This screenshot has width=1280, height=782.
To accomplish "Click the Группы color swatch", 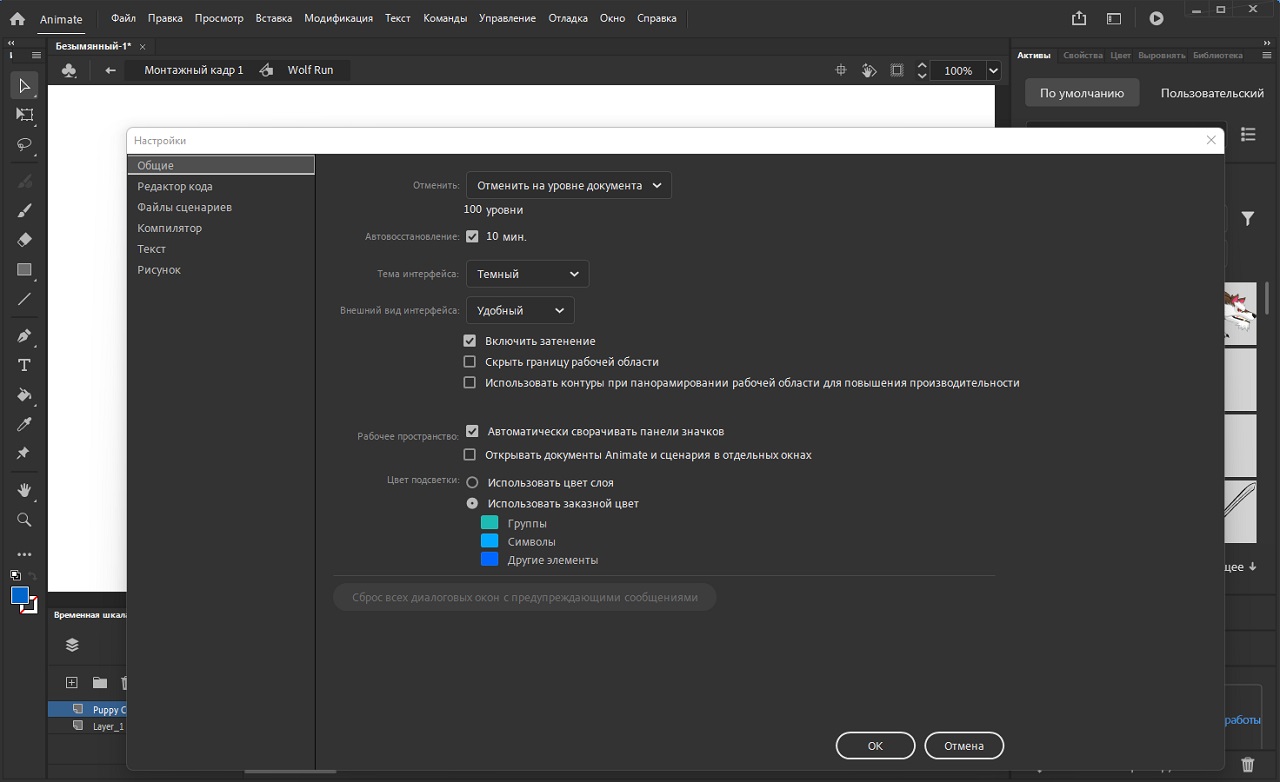I will click(489, 523).
